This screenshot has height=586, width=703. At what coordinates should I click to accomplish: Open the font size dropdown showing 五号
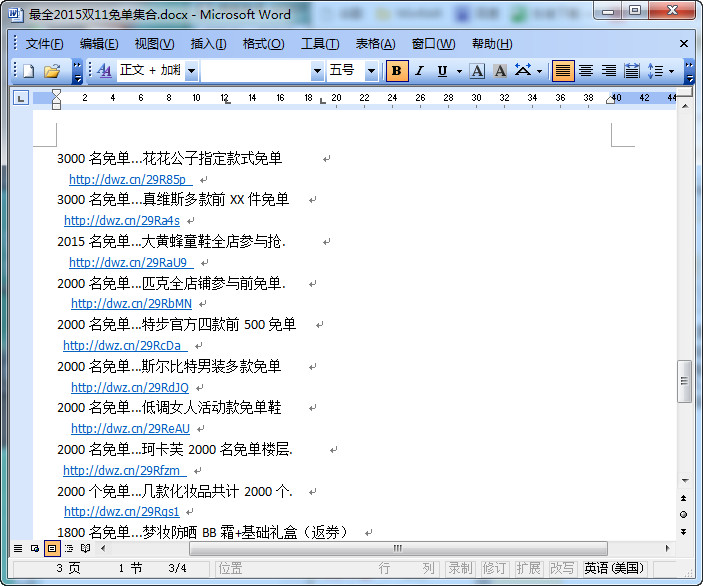coord(371,71)
